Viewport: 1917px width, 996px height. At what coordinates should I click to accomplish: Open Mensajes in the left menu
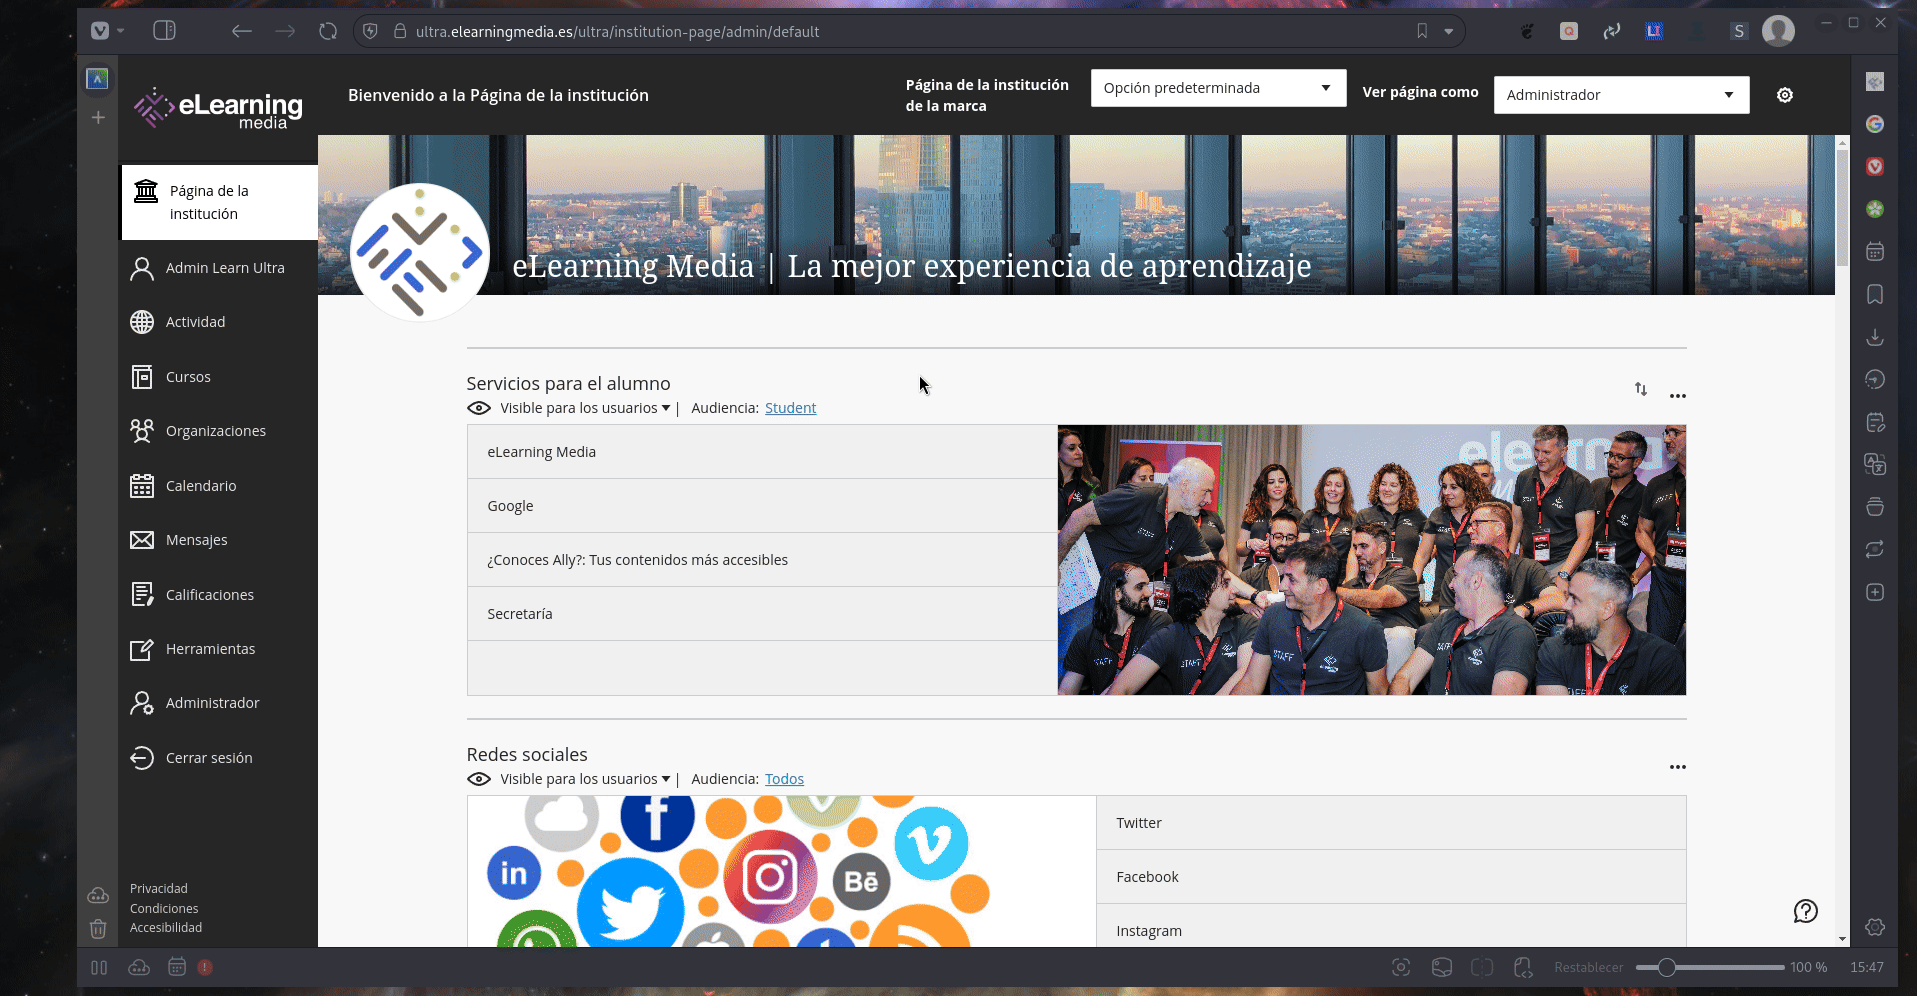(219, 540)
